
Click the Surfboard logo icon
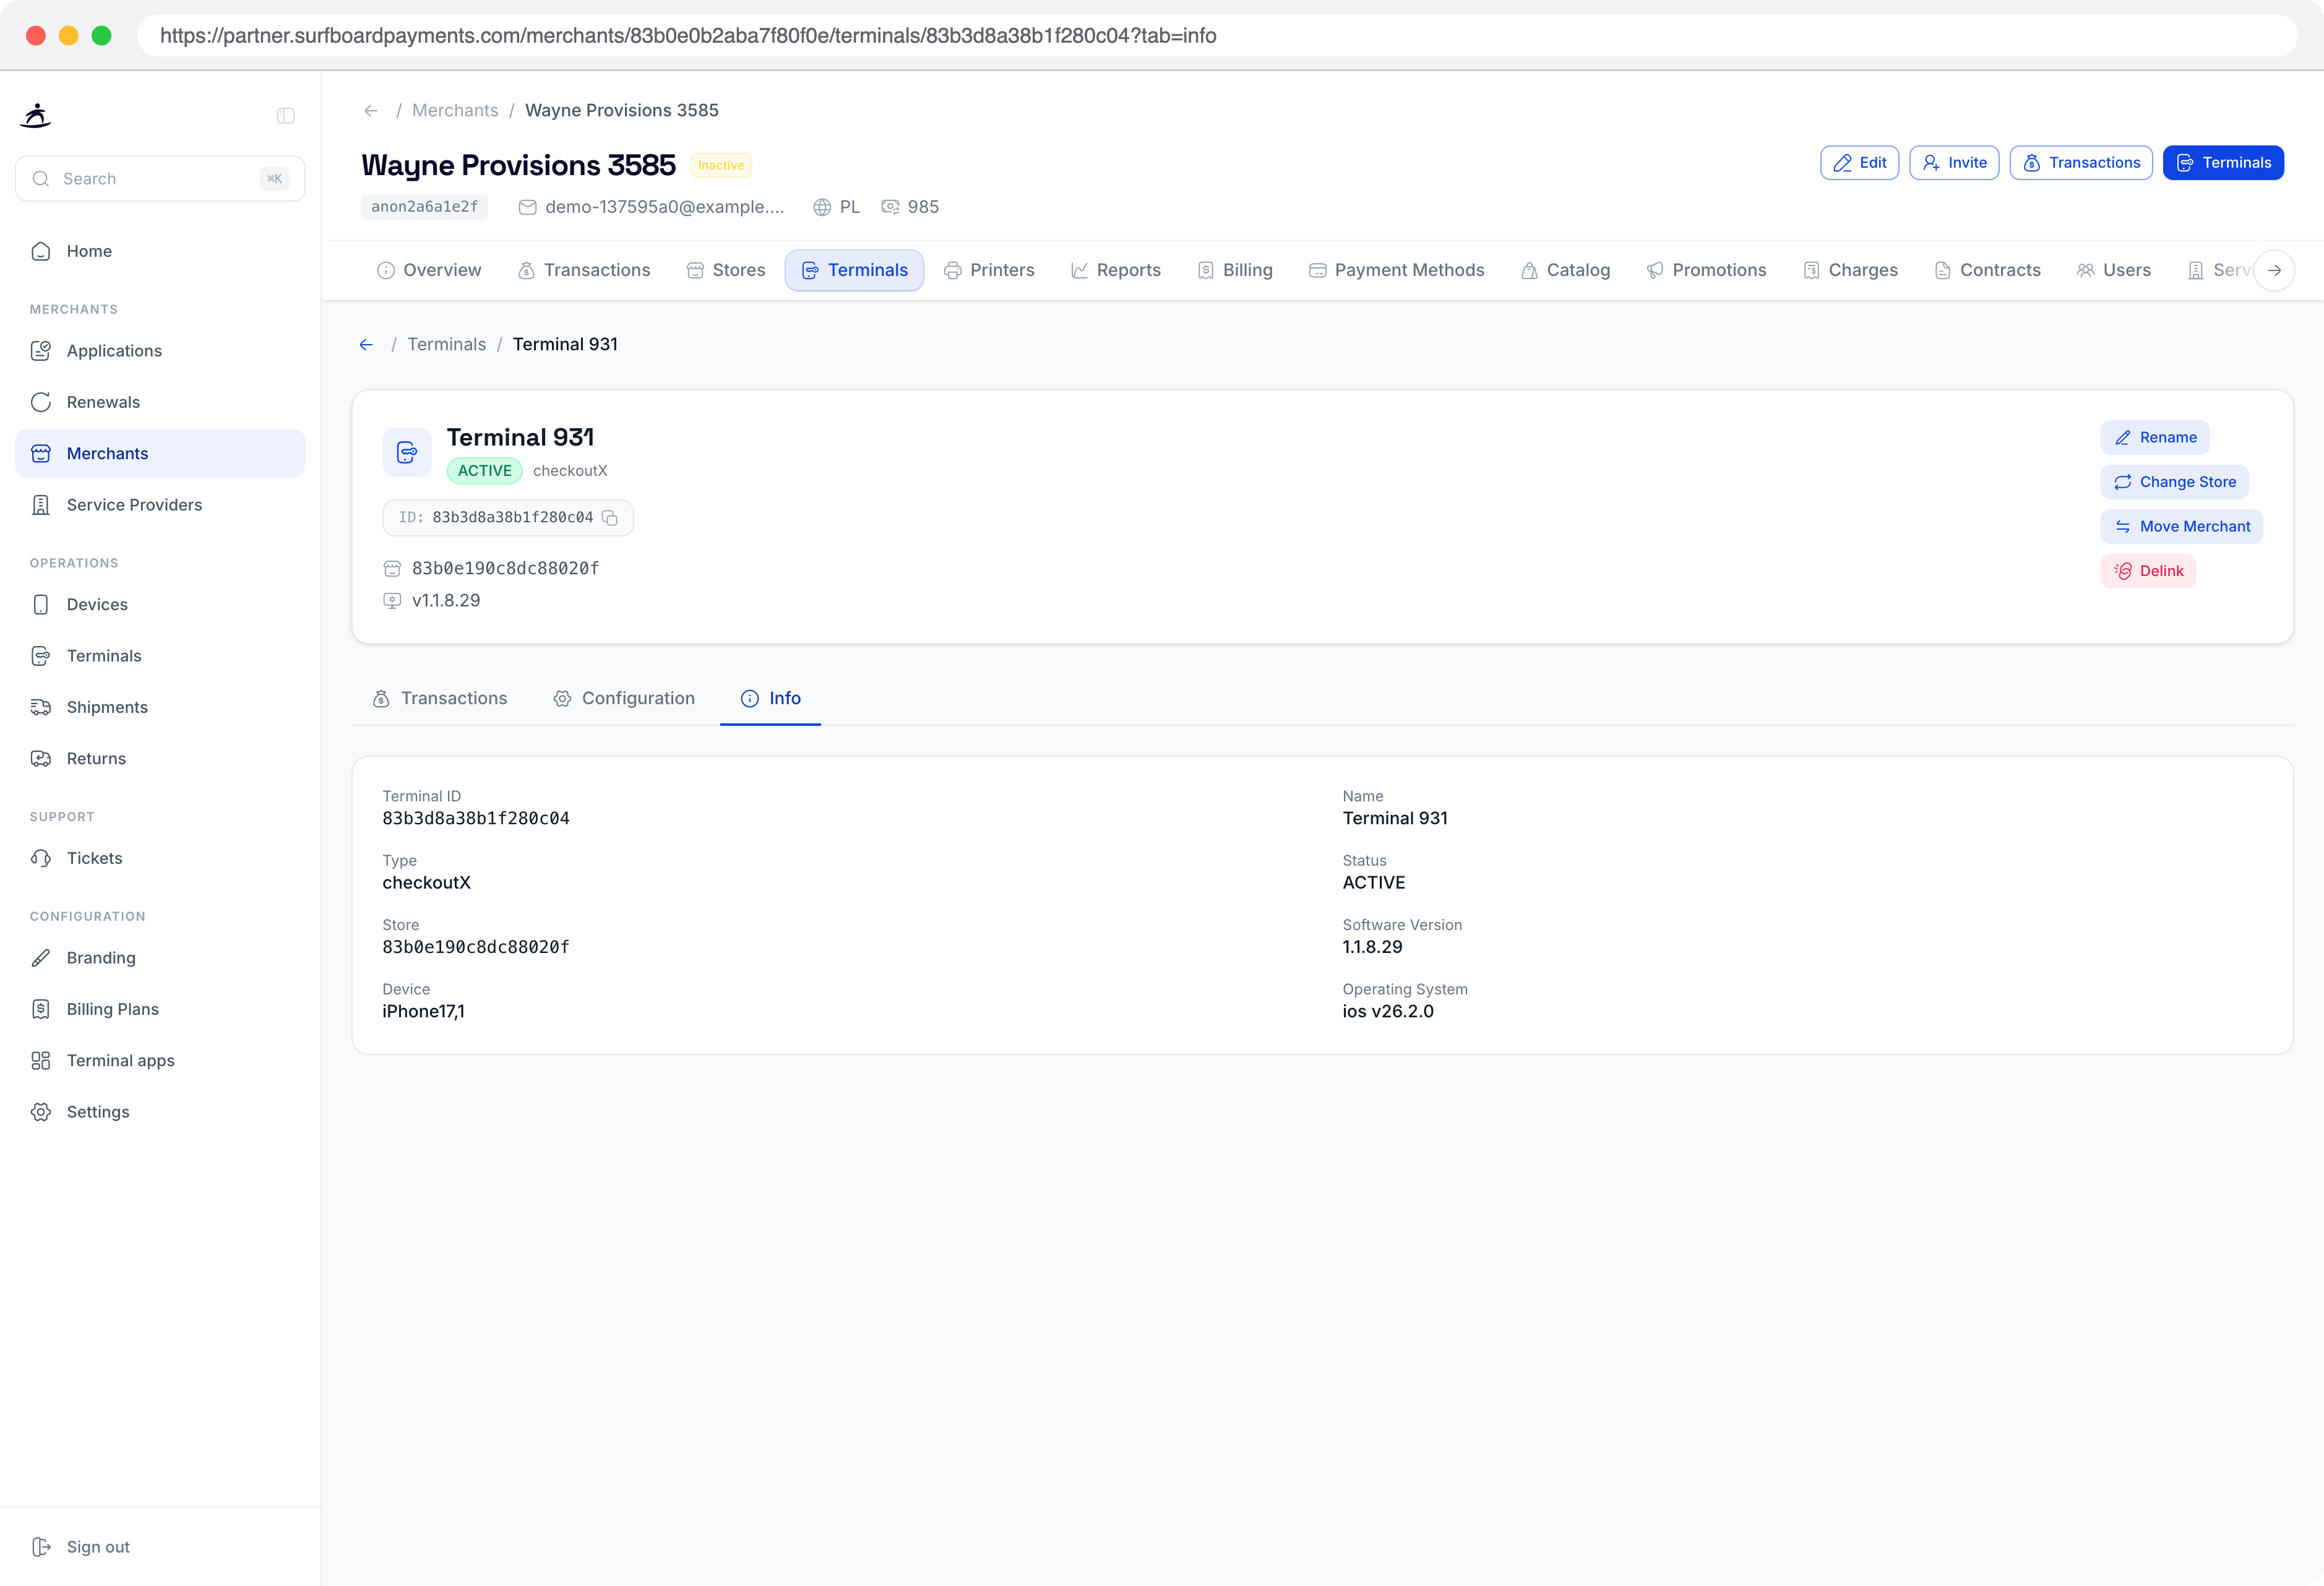(x=36, y=116)
